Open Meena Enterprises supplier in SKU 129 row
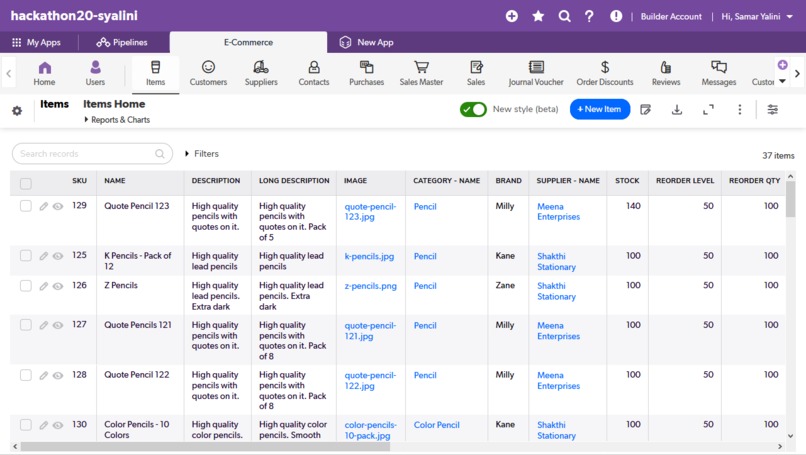Screen dimensions: 806x455 pos(558,212)
